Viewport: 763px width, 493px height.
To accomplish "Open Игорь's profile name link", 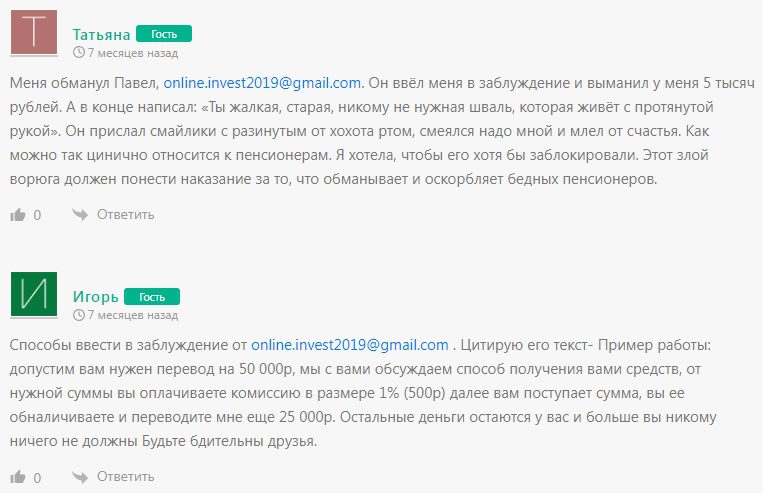I will 96,297.
